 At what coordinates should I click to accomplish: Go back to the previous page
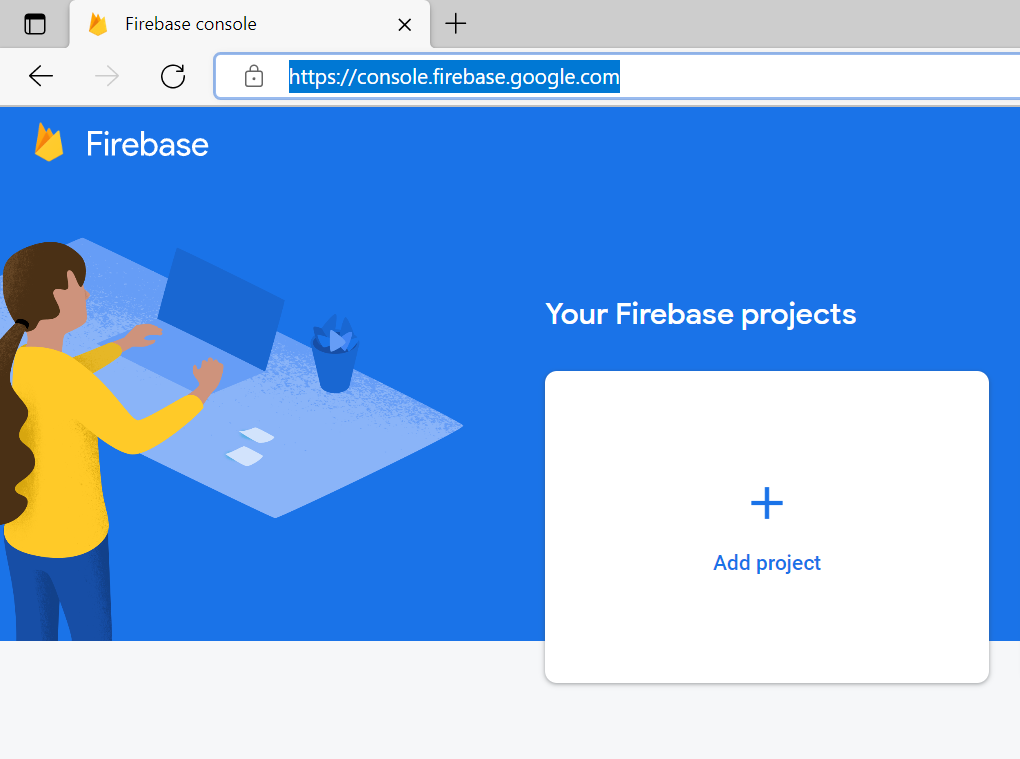41,76
